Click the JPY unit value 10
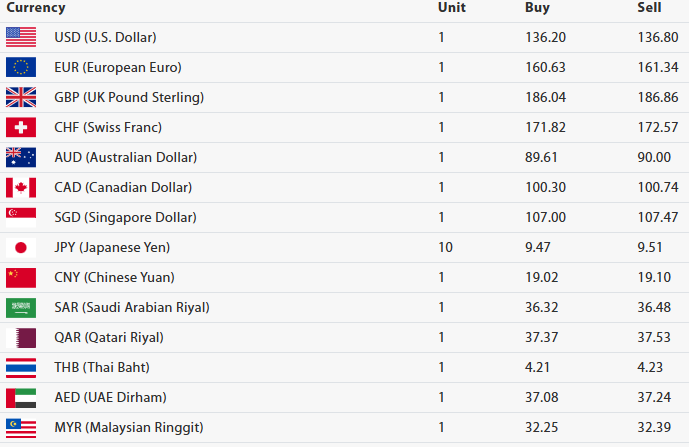 445,247
